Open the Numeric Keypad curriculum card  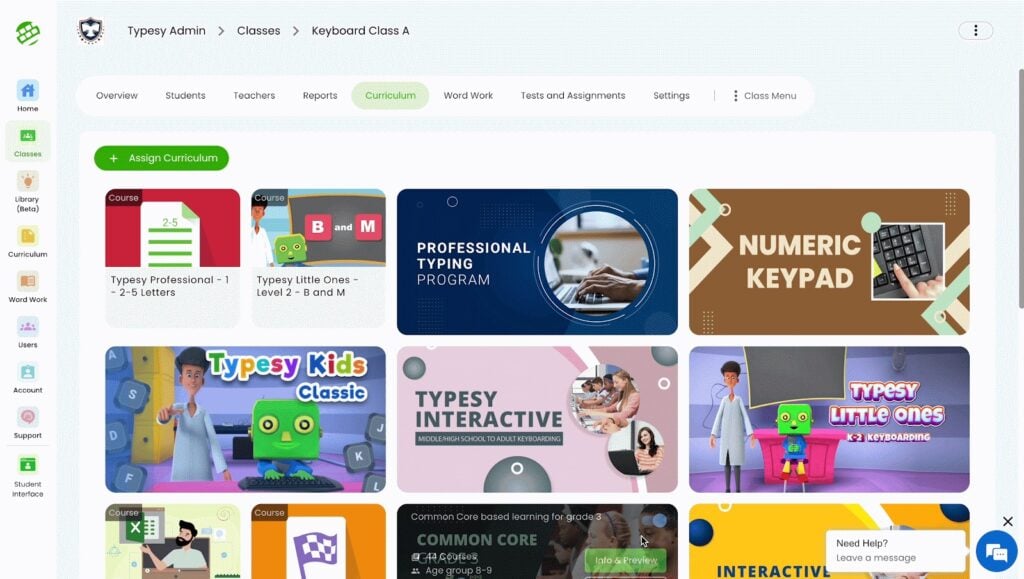pos(829,262)
